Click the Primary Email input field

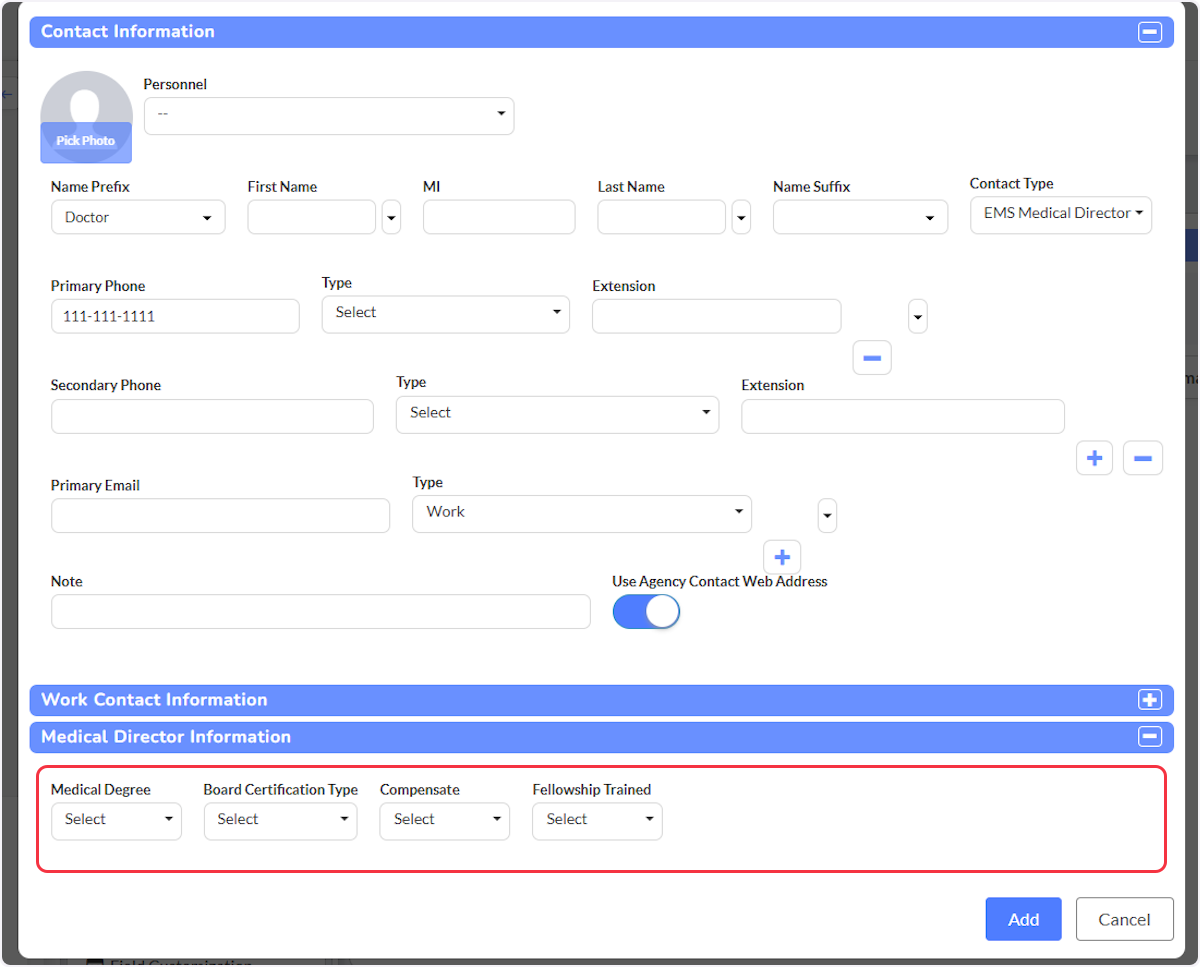(x=220, y=516)
